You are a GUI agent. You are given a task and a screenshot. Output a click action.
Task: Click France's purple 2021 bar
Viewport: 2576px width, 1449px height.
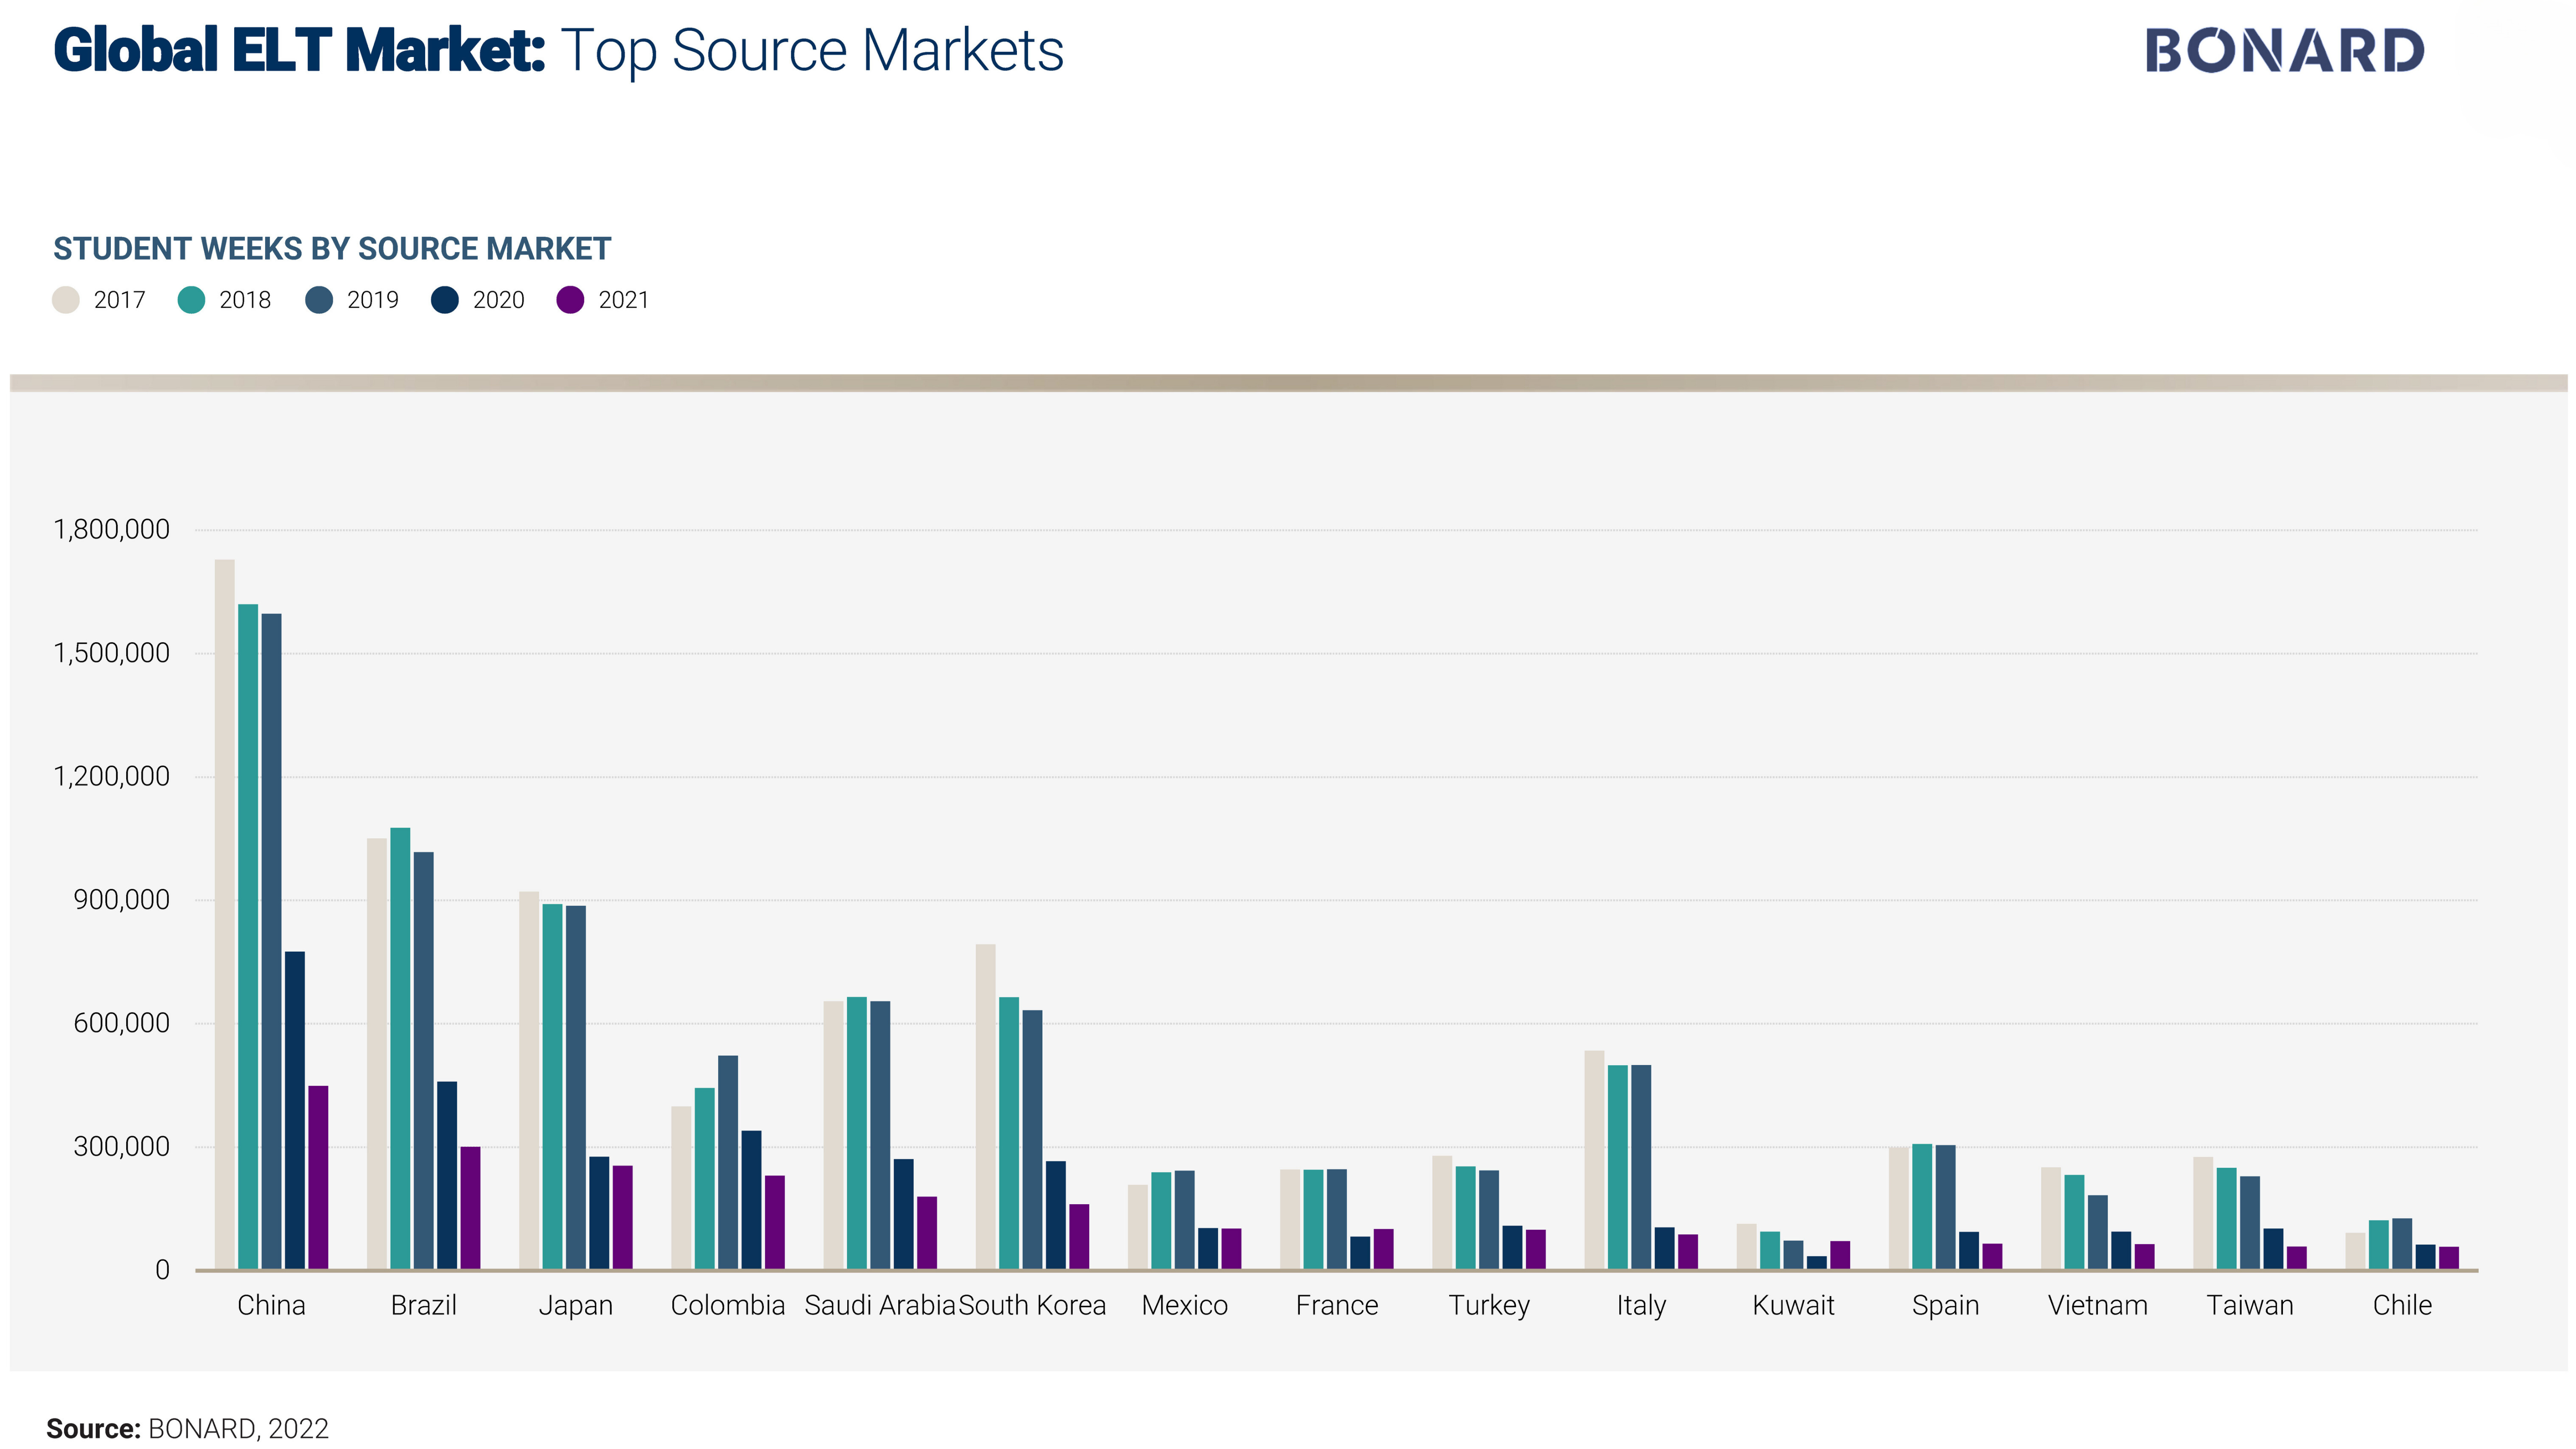point(1384,1250)
